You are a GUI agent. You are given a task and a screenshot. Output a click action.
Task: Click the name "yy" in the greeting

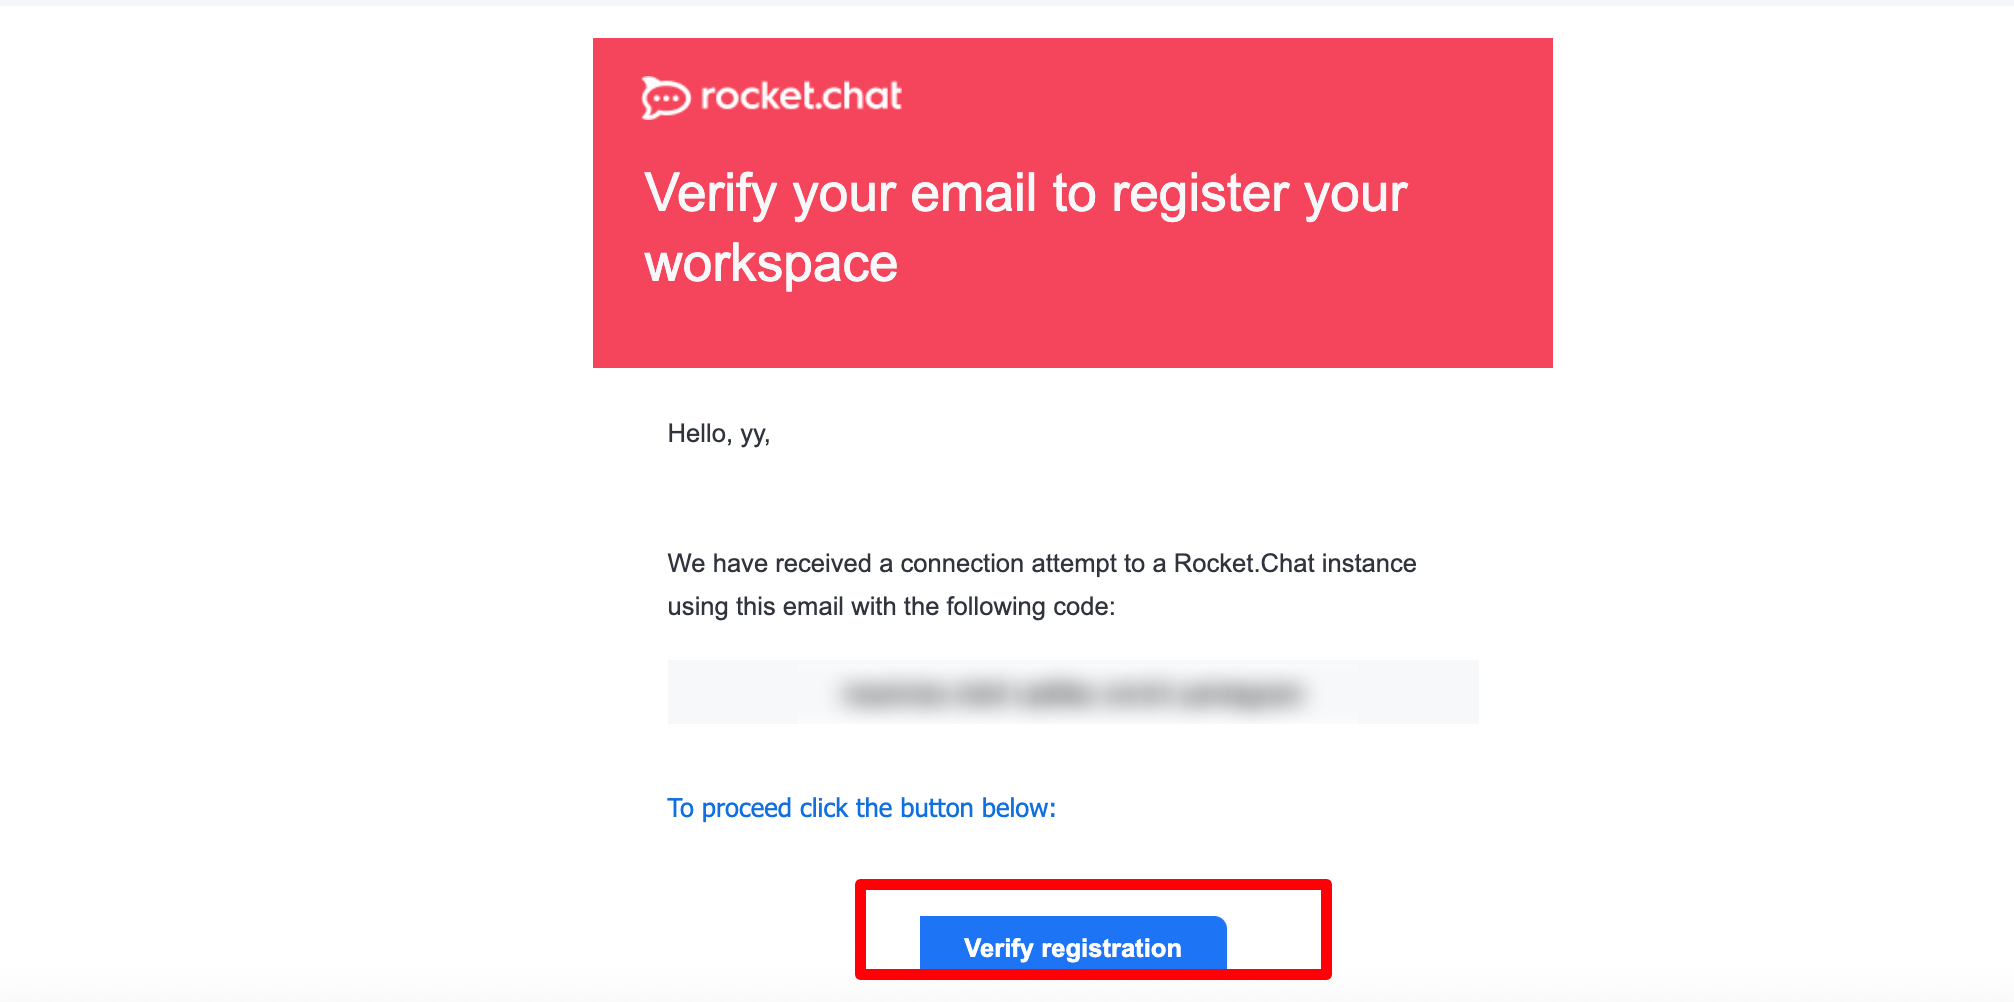754,434
